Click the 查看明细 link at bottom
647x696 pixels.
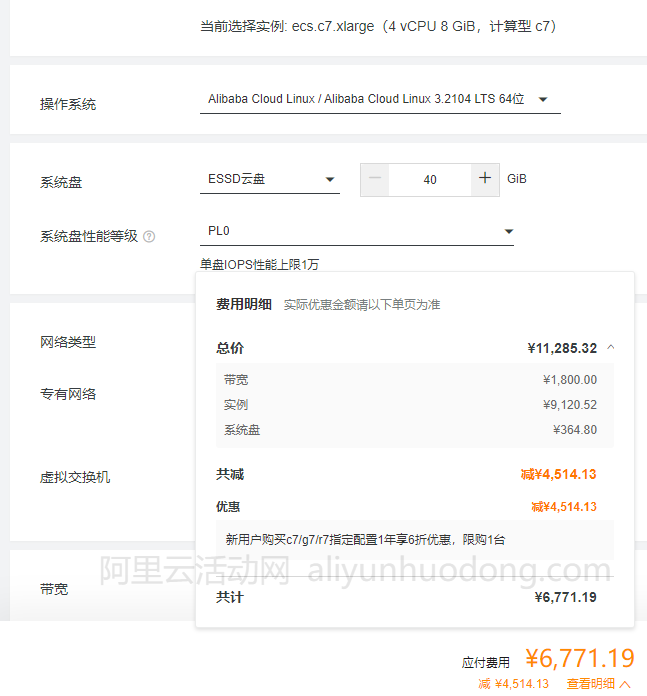tap(591, 684)
